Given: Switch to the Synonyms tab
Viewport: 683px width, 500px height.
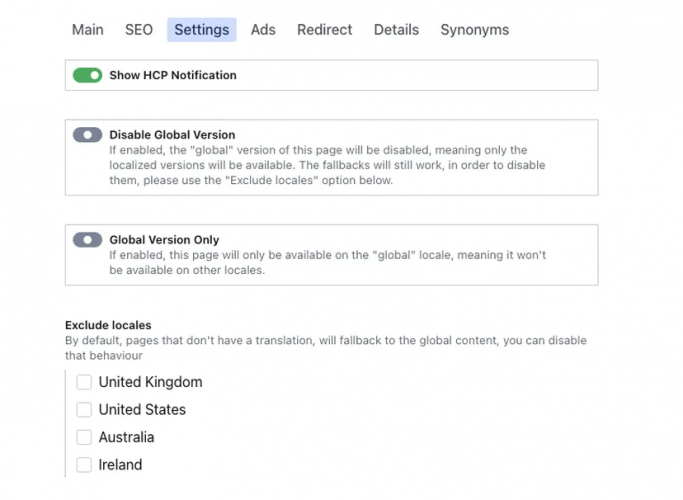Looking at the screenshot, I should coord(474,30).
